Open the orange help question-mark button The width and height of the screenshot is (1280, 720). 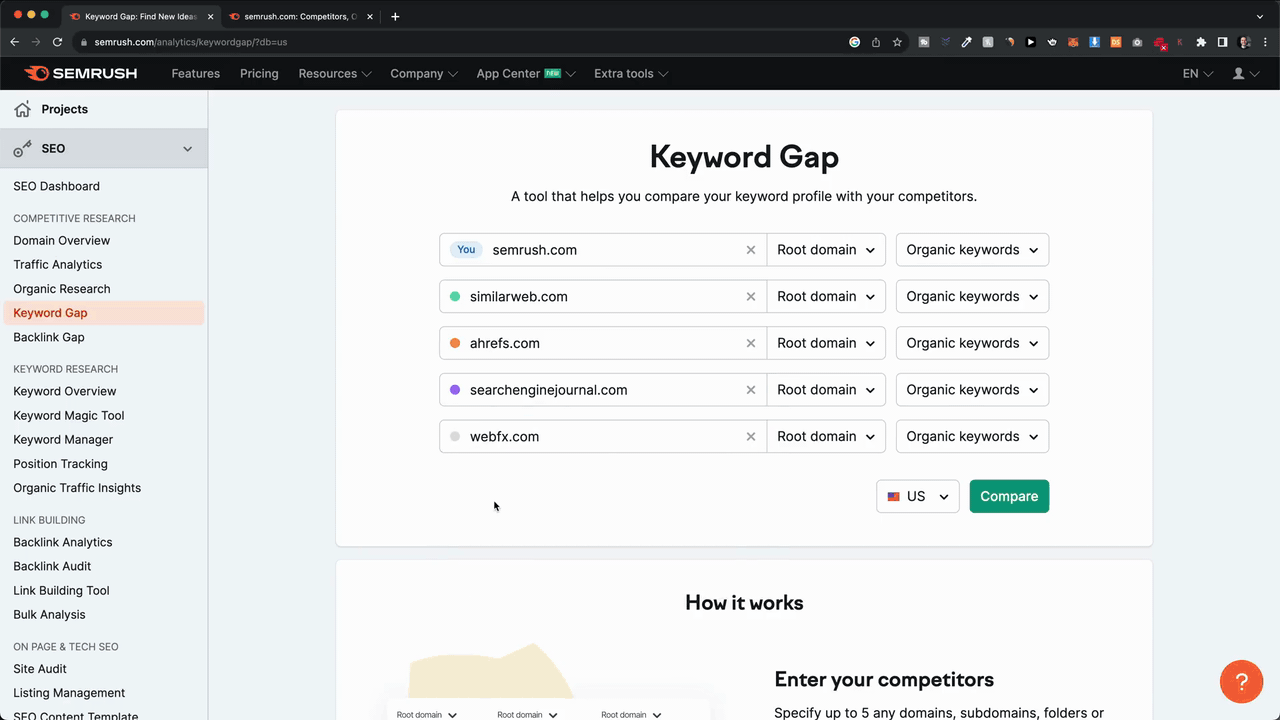[1241, 682]
